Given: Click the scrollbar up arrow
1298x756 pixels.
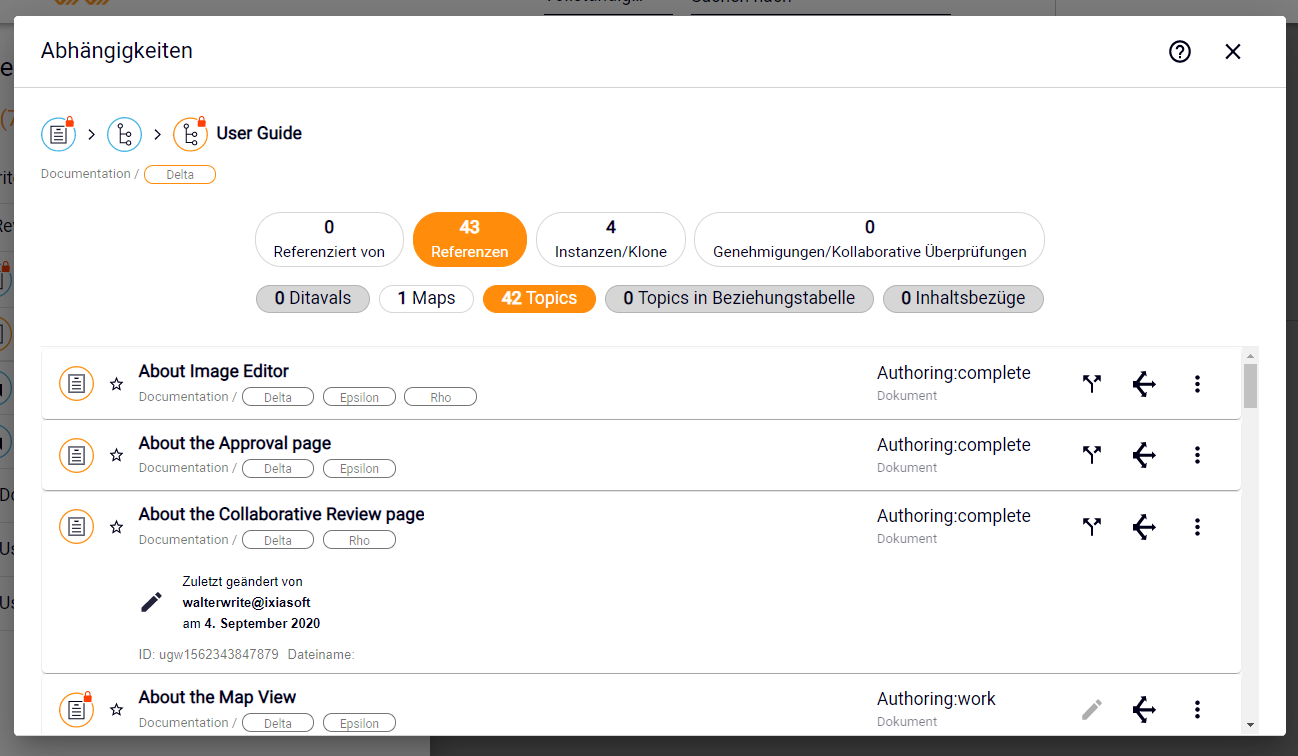Looking at the screenshot, I should pyautogui.click(x=1250, y=355).
